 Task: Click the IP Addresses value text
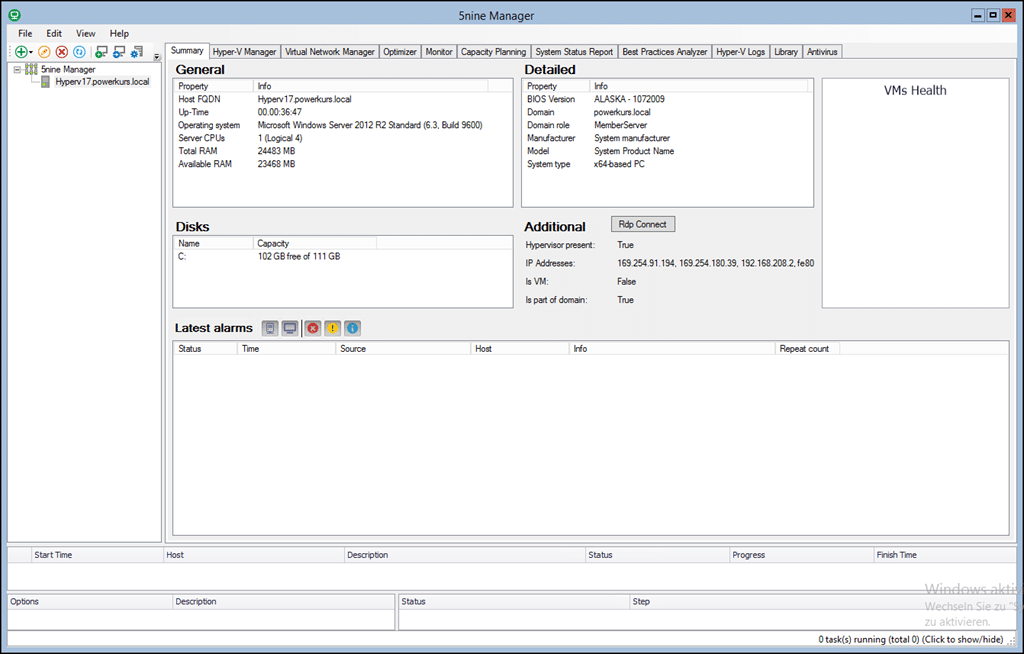(715, 263)
